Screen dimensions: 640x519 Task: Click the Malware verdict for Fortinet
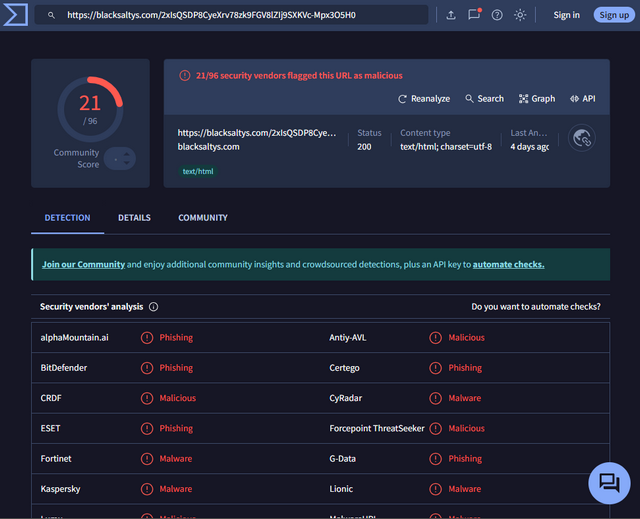click(176, 459)
